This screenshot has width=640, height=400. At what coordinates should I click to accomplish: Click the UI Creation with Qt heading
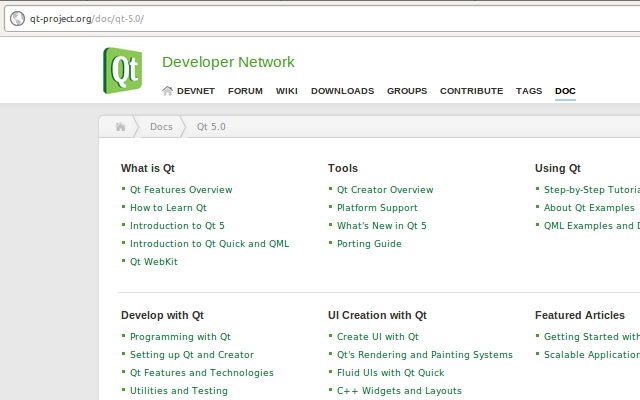click(377, 315)
